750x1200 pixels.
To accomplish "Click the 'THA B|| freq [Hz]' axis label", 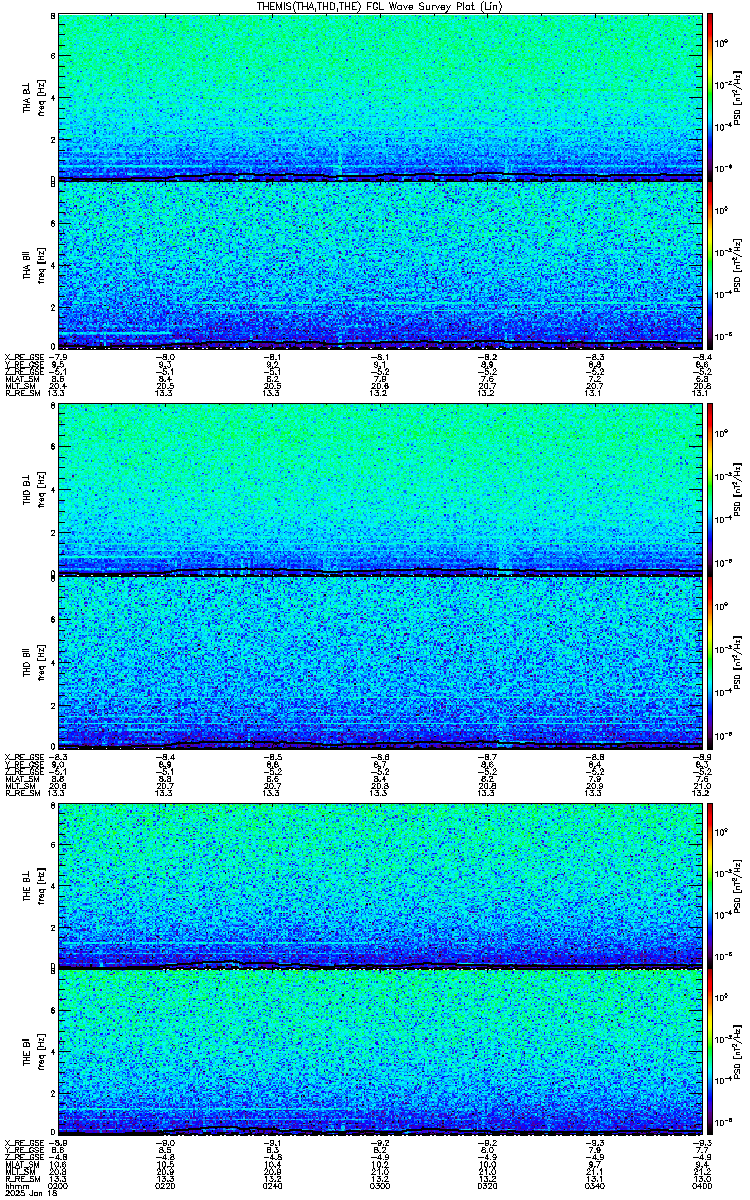I will [33, 265].
